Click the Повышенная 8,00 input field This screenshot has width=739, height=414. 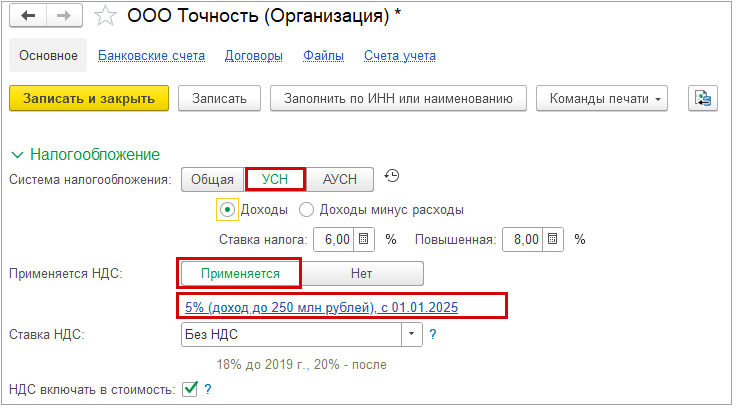523,239
